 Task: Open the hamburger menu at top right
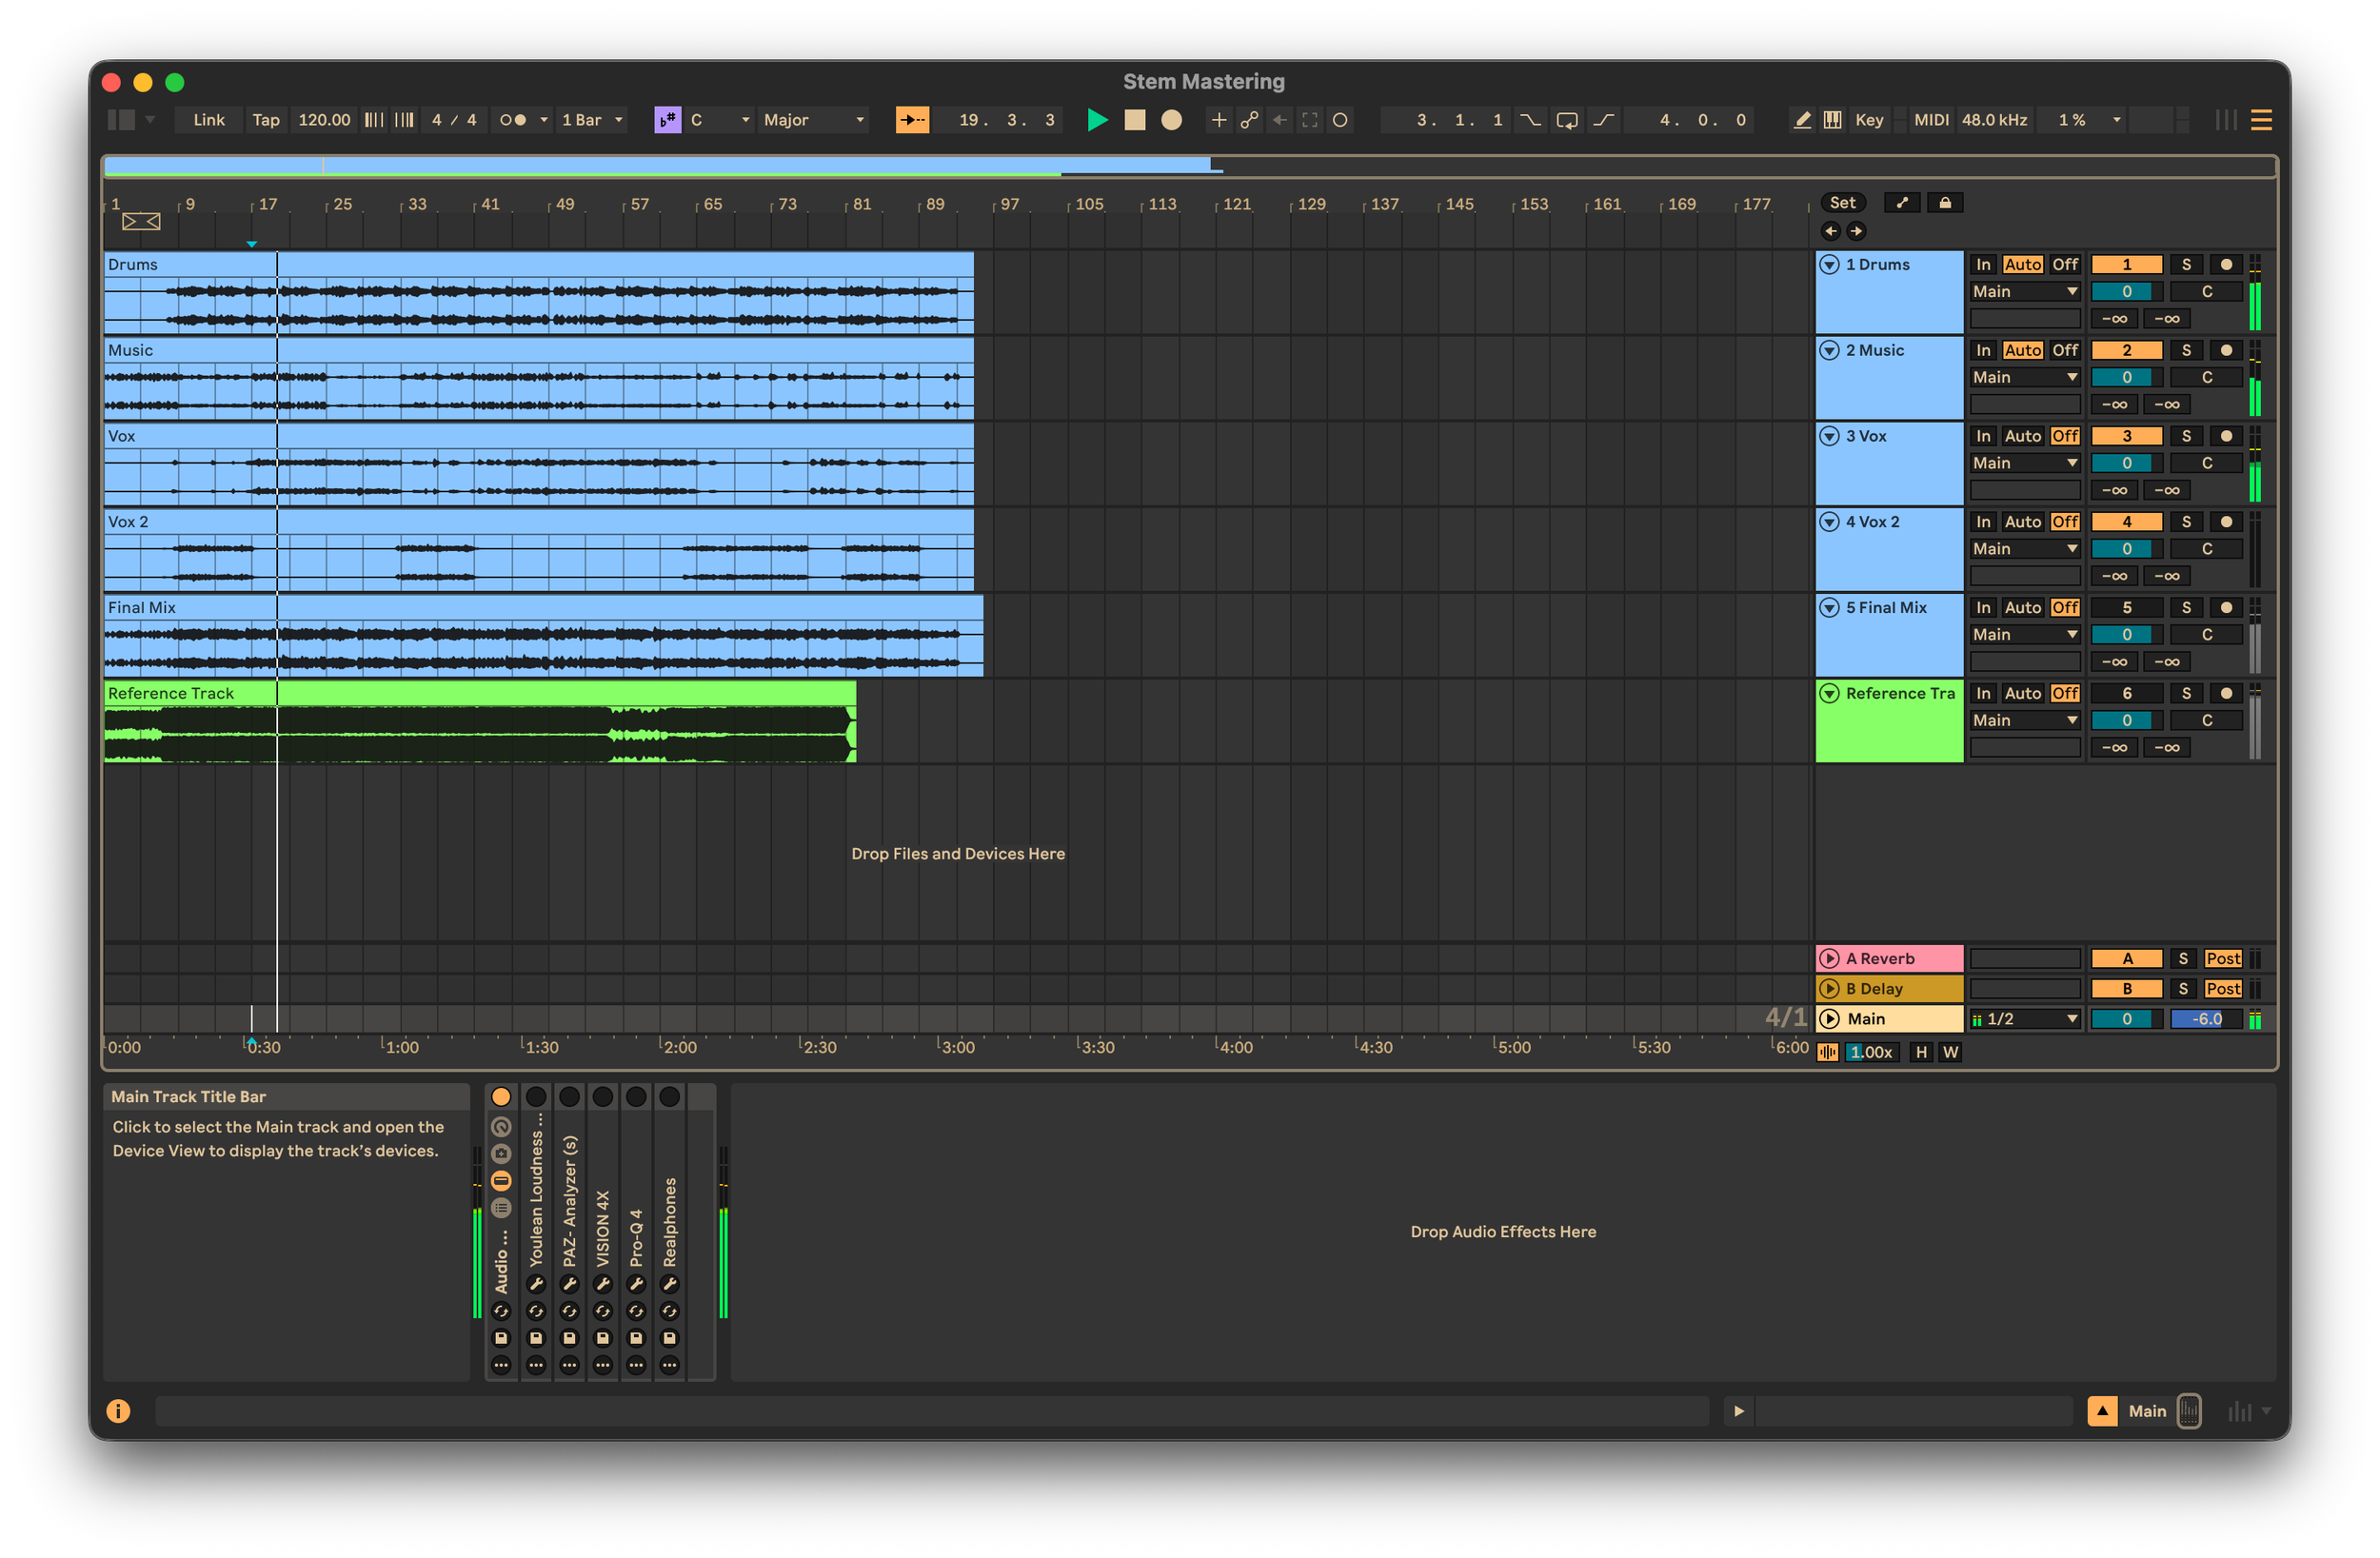pos(2261,120)
